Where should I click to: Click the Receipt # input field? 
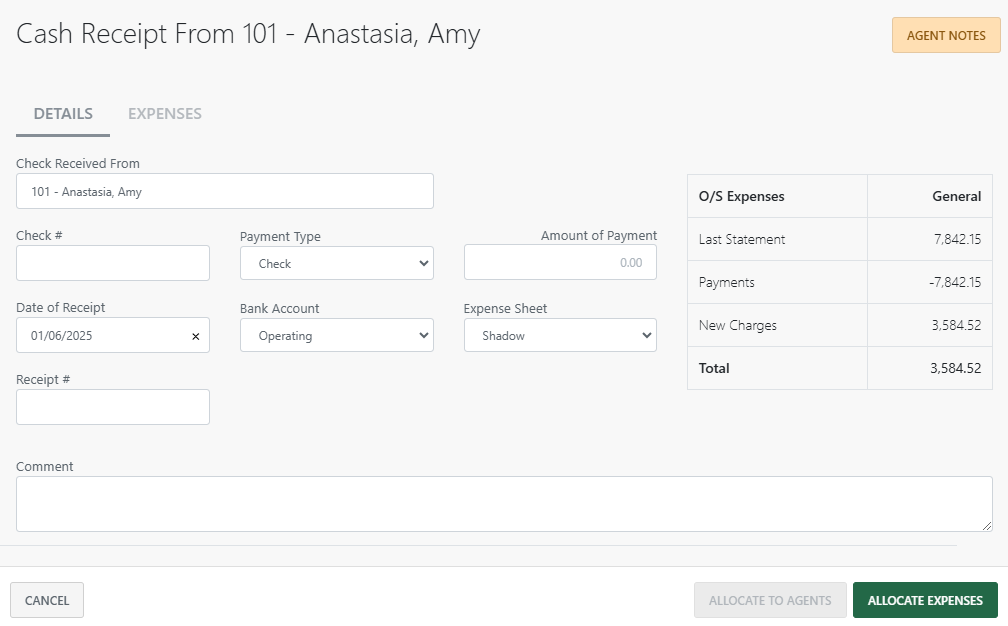112,407
